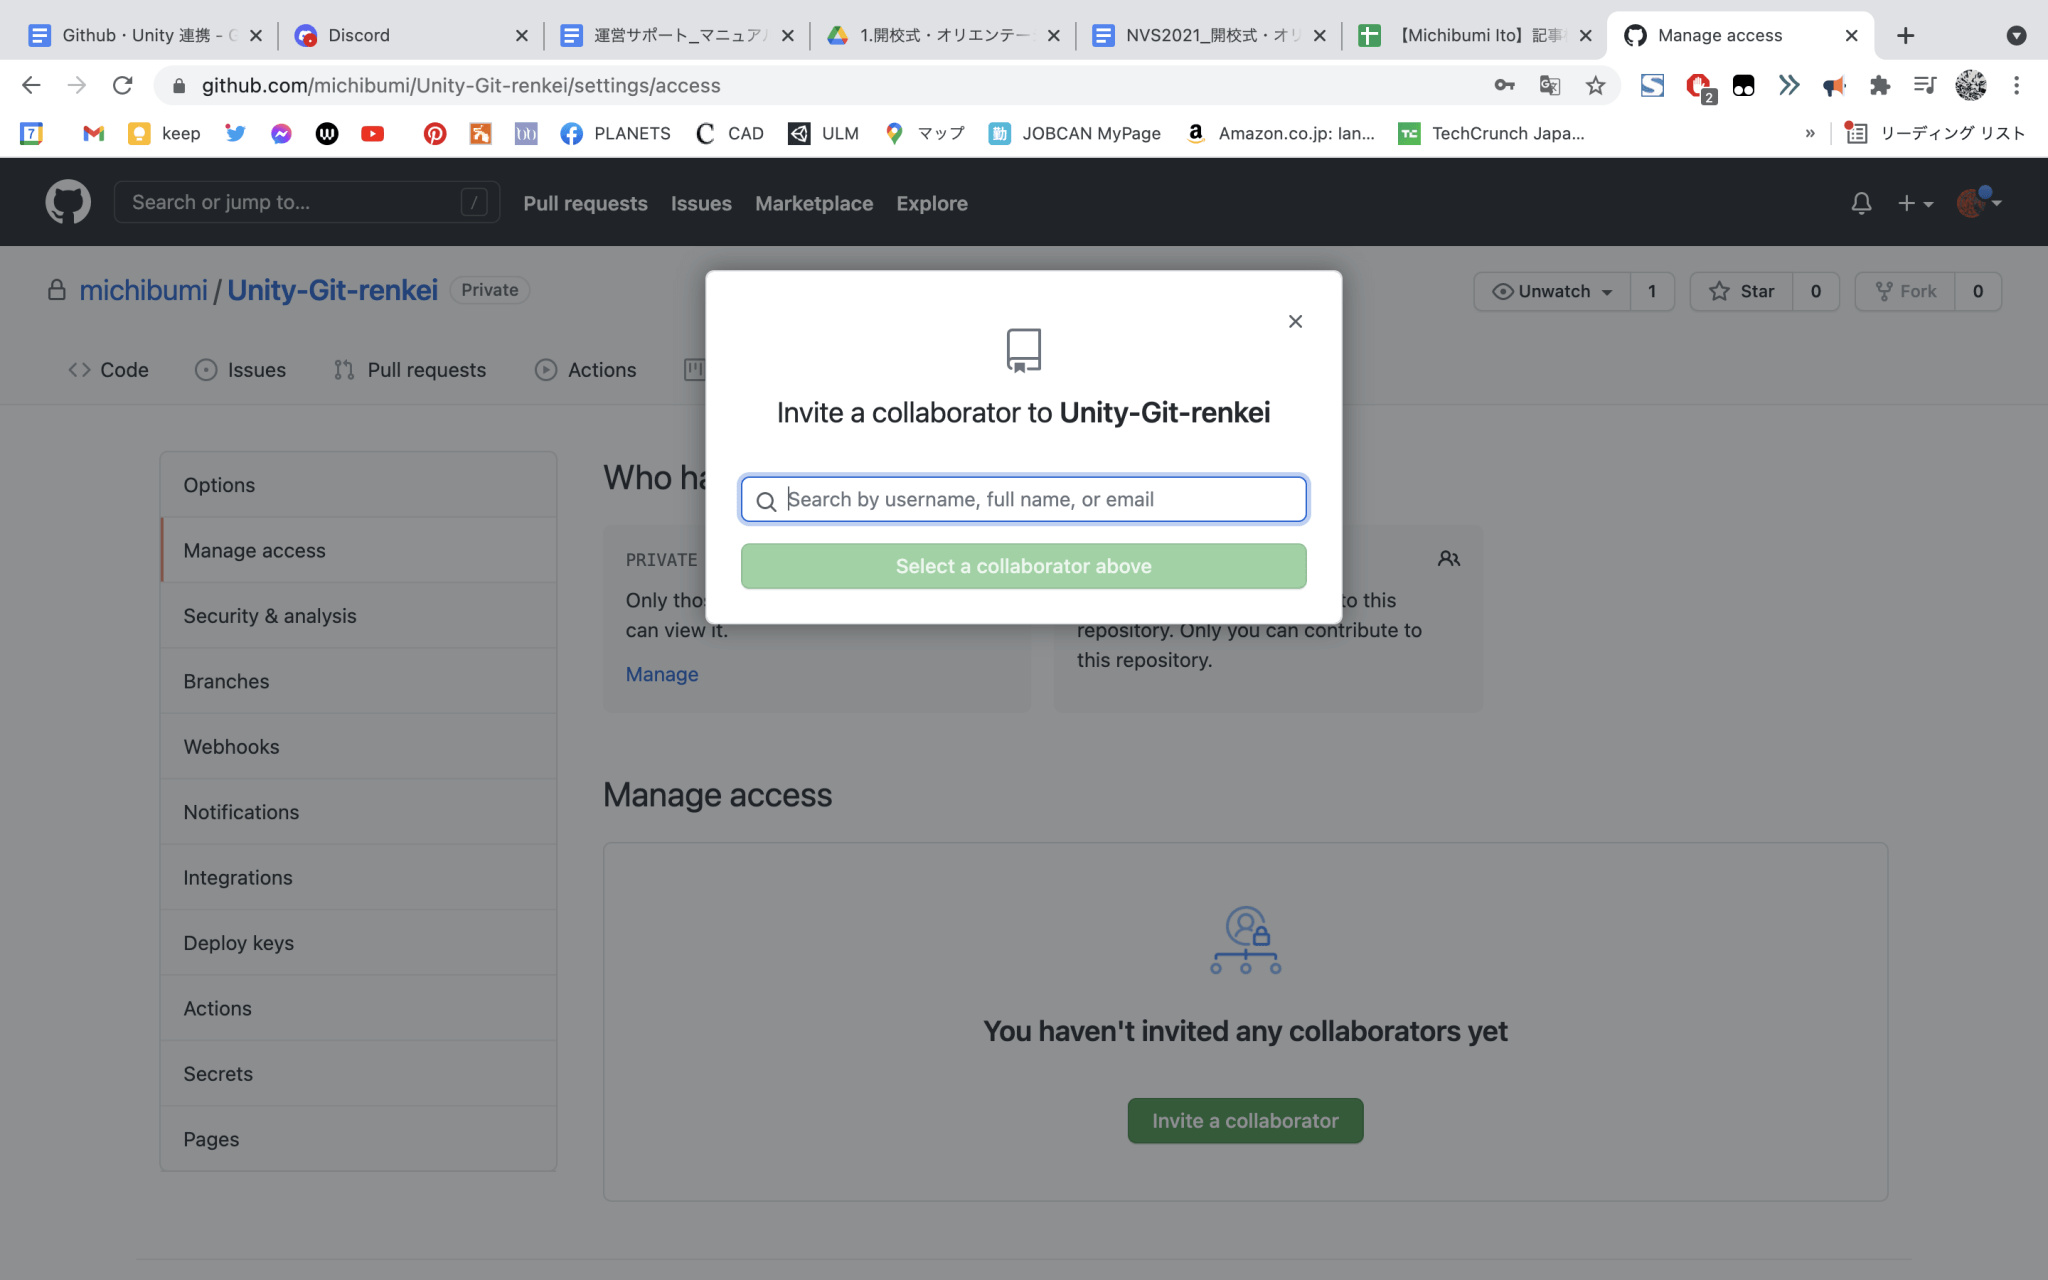The image size is (2048, 1280).
Task: Click the search magnifier inside the collaborator field
Action: (x=767, y=500)
